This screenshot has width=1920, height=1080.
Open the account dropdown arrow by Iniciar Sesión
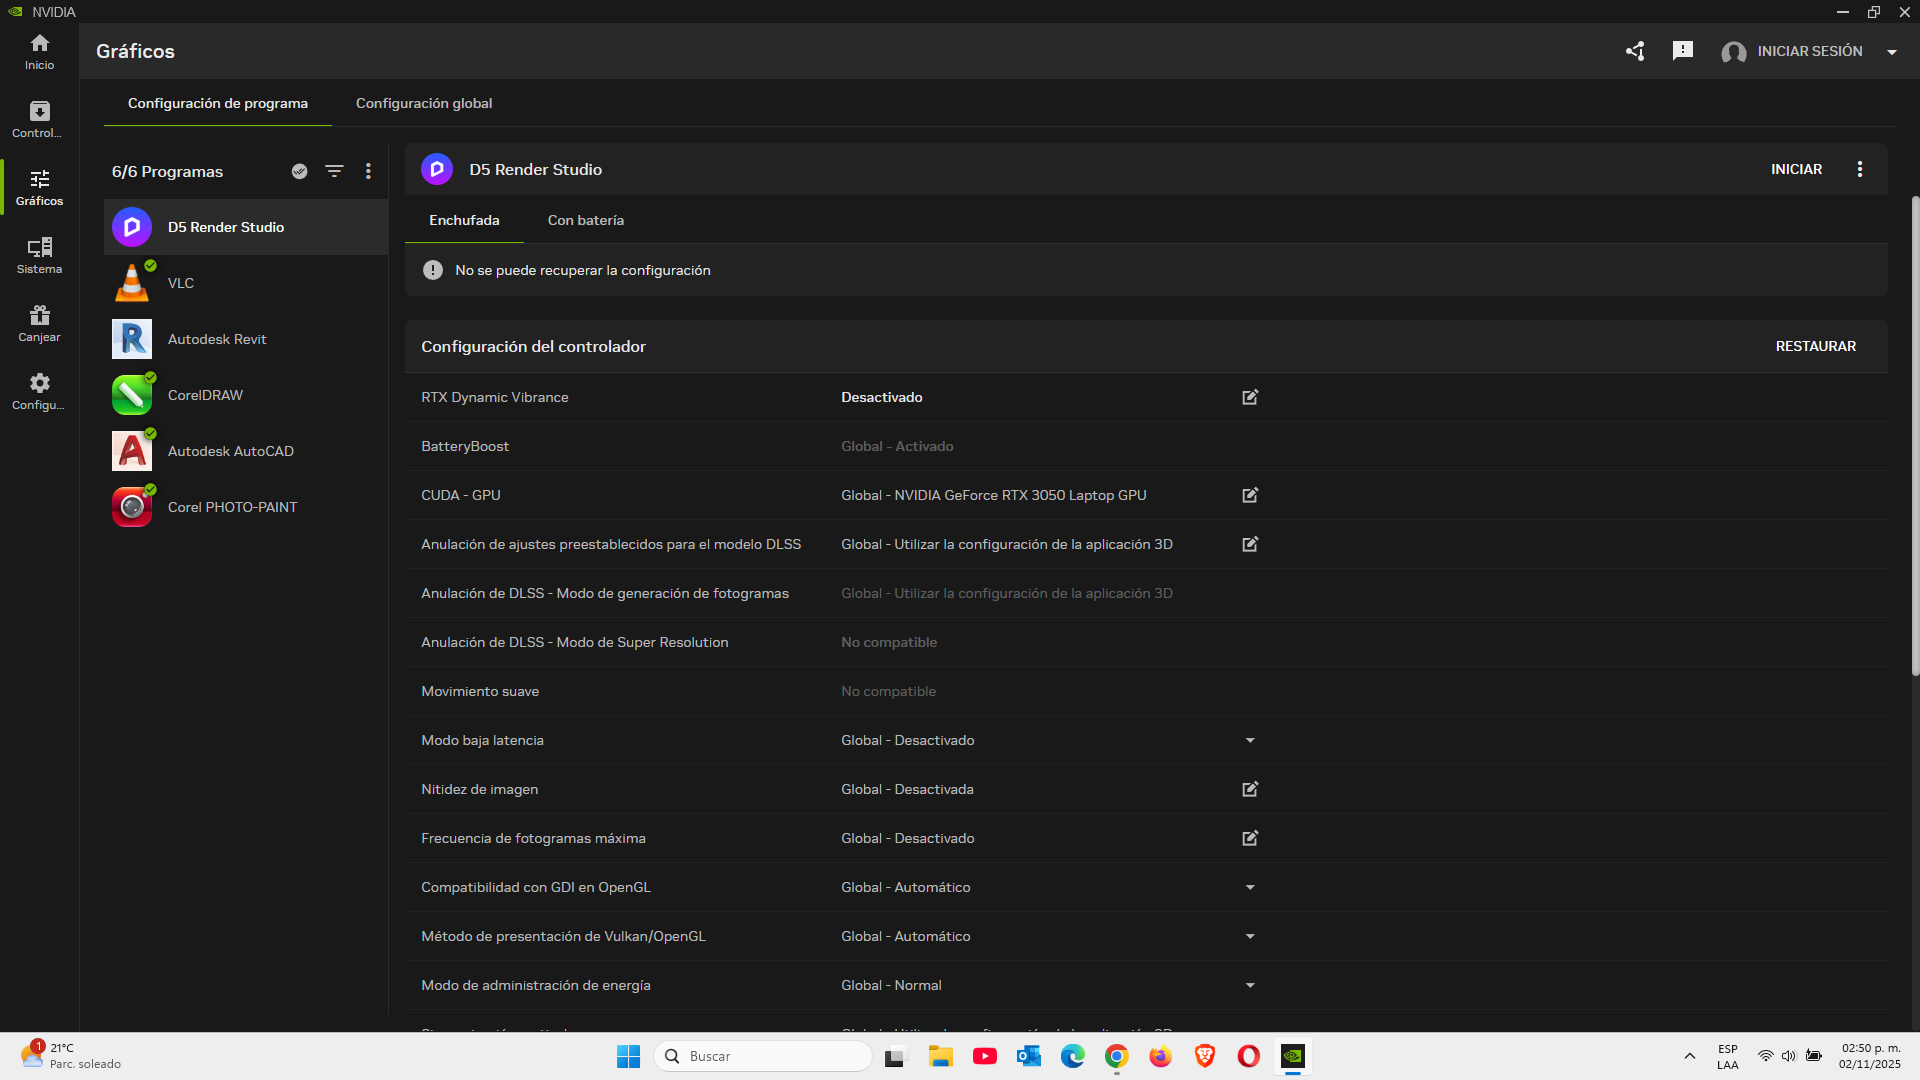[1892, 52]
